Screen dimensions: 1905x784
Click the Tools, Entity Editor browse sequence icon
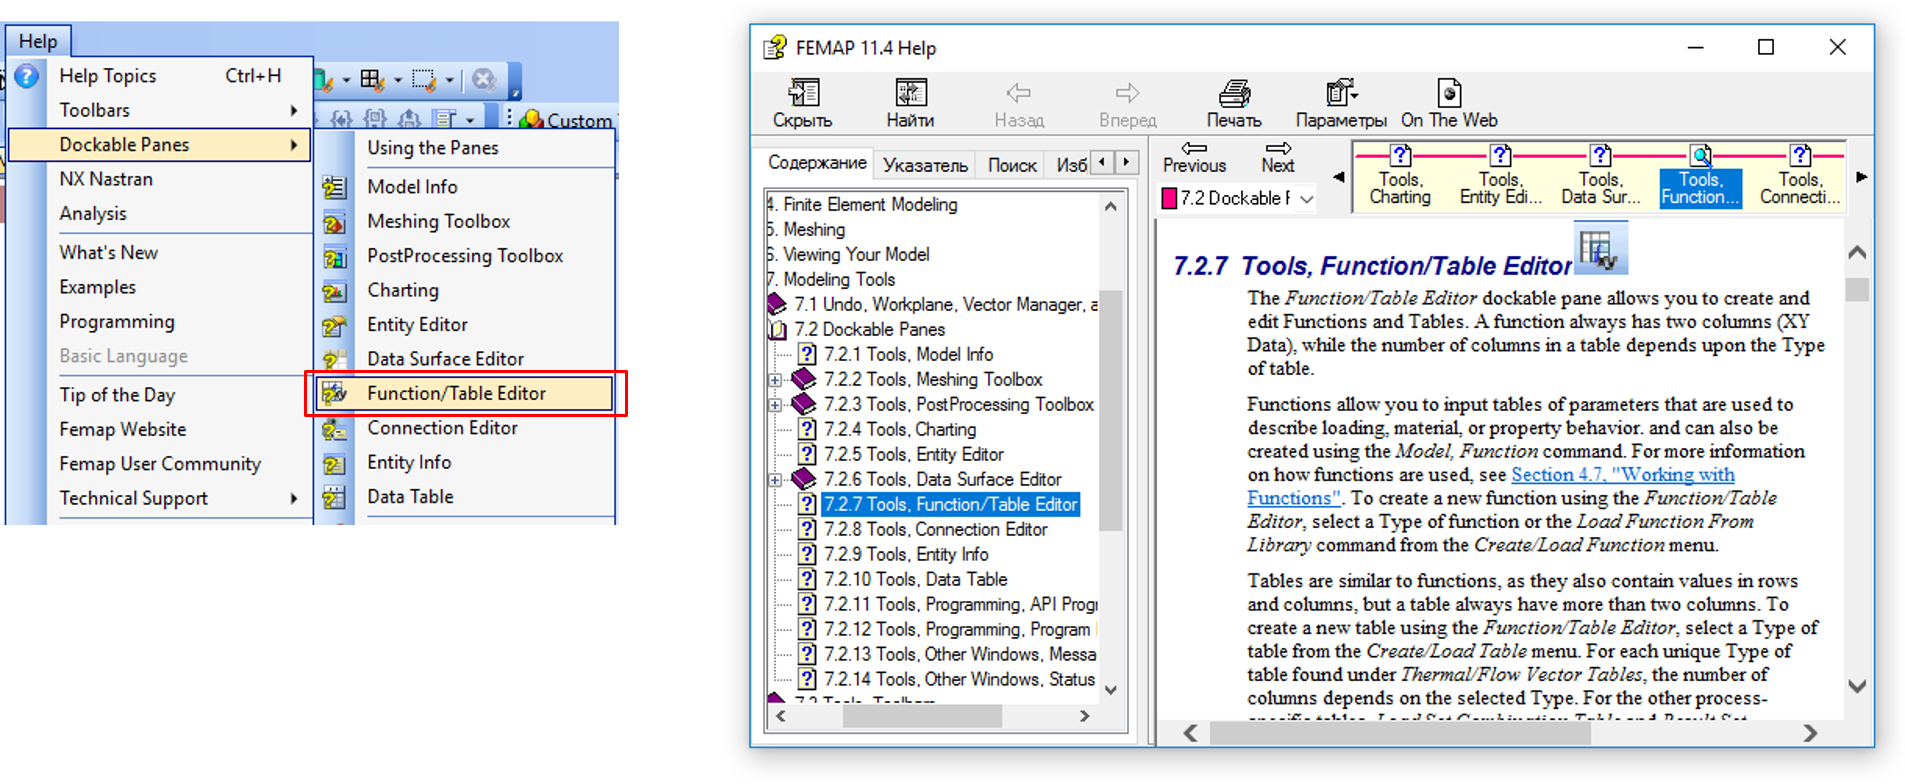coord(1500,156)
